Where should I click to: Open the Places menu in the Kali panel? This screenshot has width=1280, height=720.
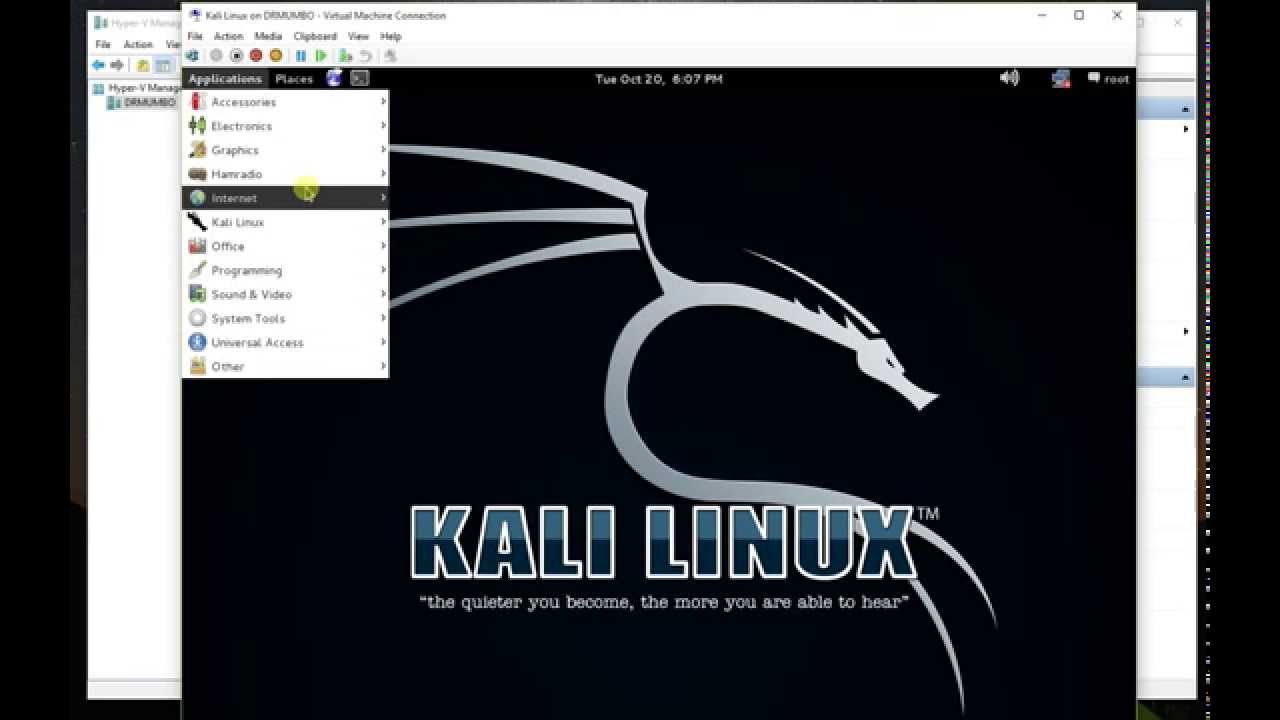tap(294, 79)
